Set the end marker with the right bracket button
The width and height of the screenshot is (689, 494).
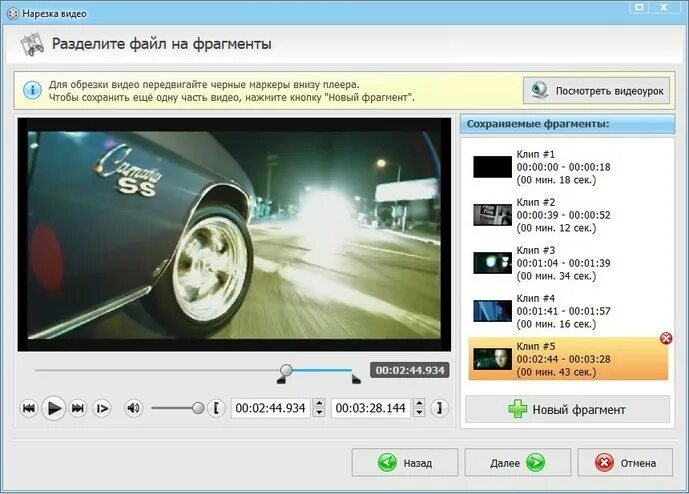439,408
